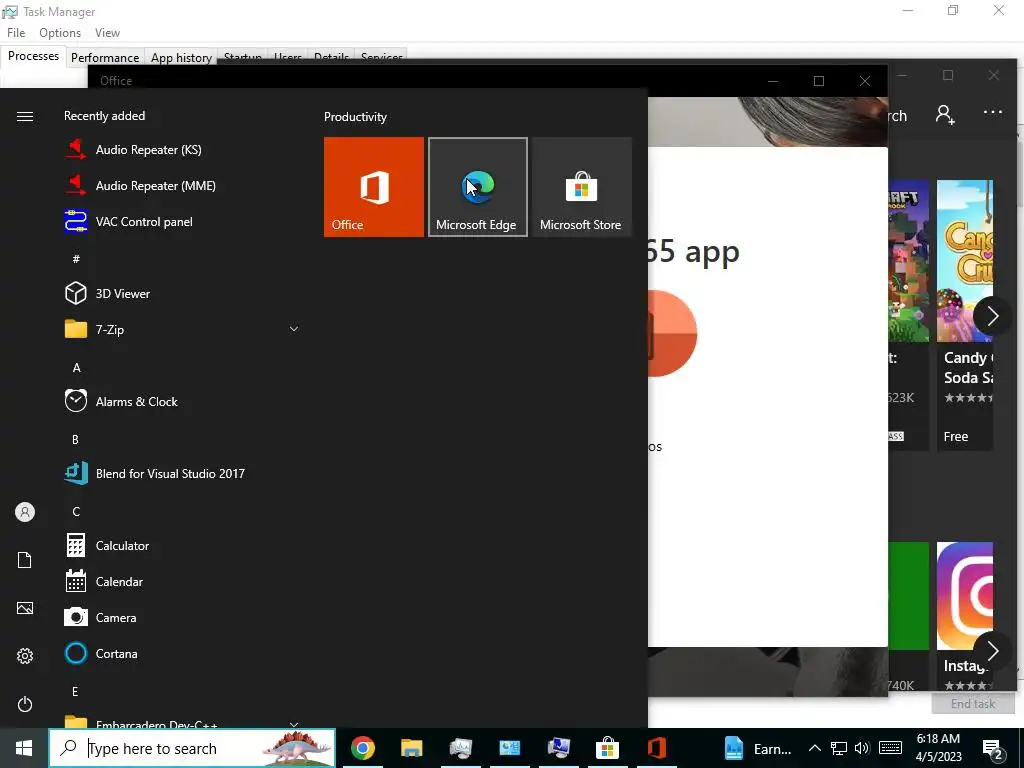The width and height of the screenshot is (1024, 768).
Task: Open Candy Crush Soda Saga in Store
Action: click(x=965, y=315)
